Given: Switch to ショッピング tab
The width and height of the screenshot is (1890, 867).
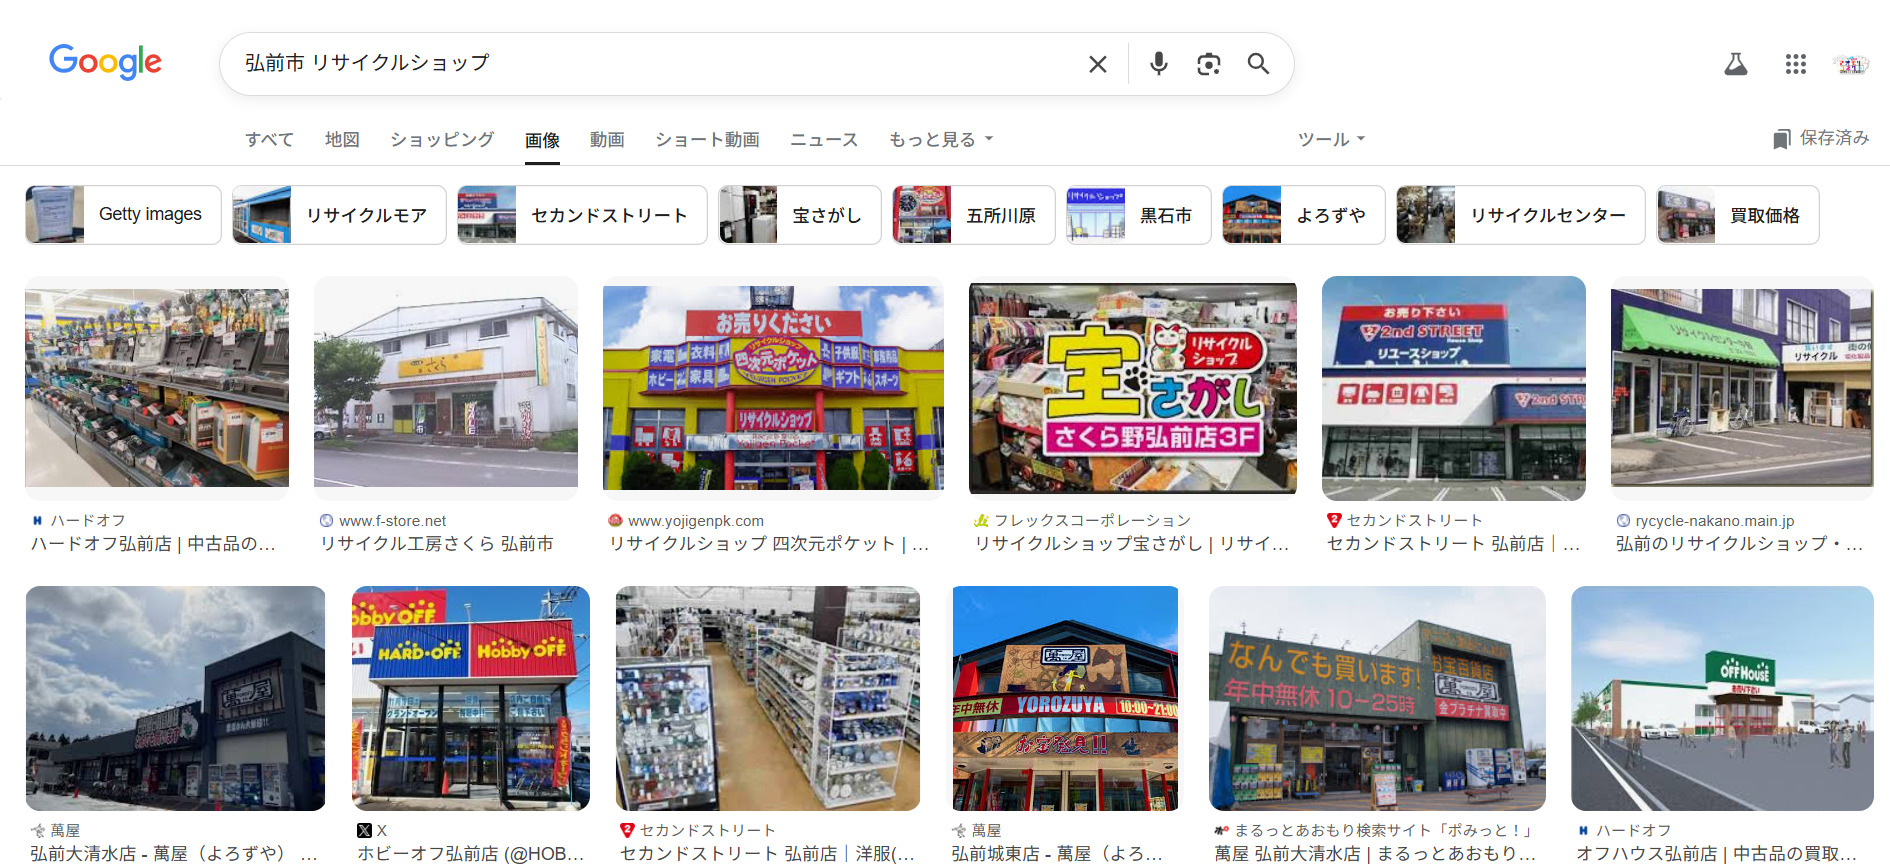Looking at the screenshot, I should [x=442, y=140].
